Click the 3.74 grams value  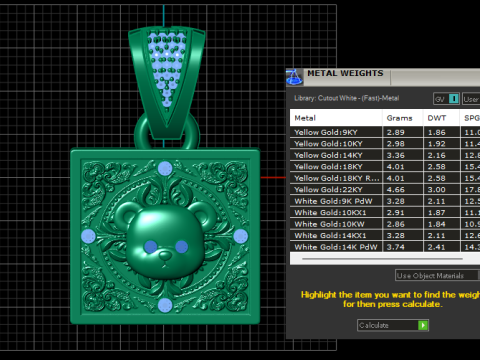coord(396,247)
